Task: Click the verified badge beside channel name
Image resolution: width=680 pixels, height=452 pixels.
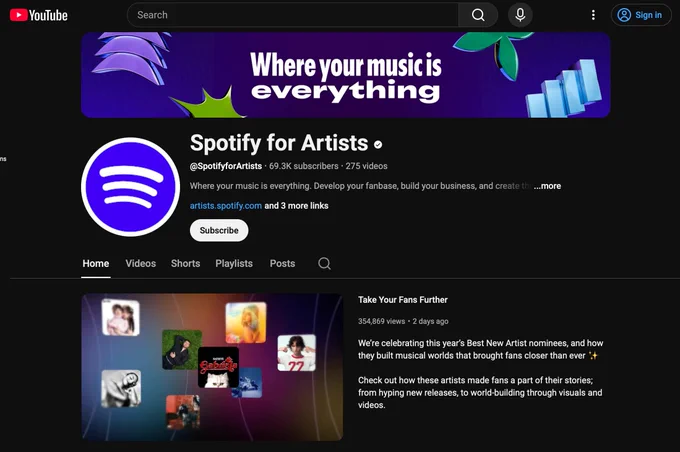Action: pyautogui.click(x=378, y=144)
